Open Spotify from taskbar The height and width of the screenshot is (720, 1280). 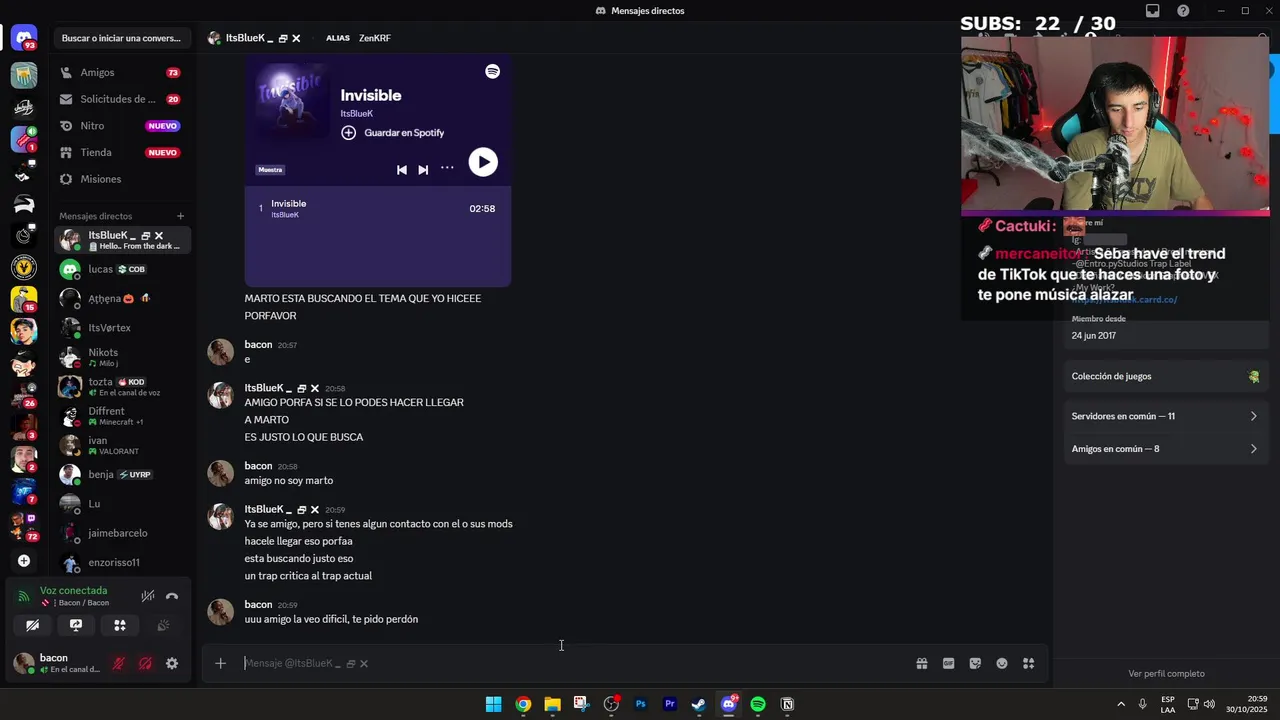[x=758, y=704]
